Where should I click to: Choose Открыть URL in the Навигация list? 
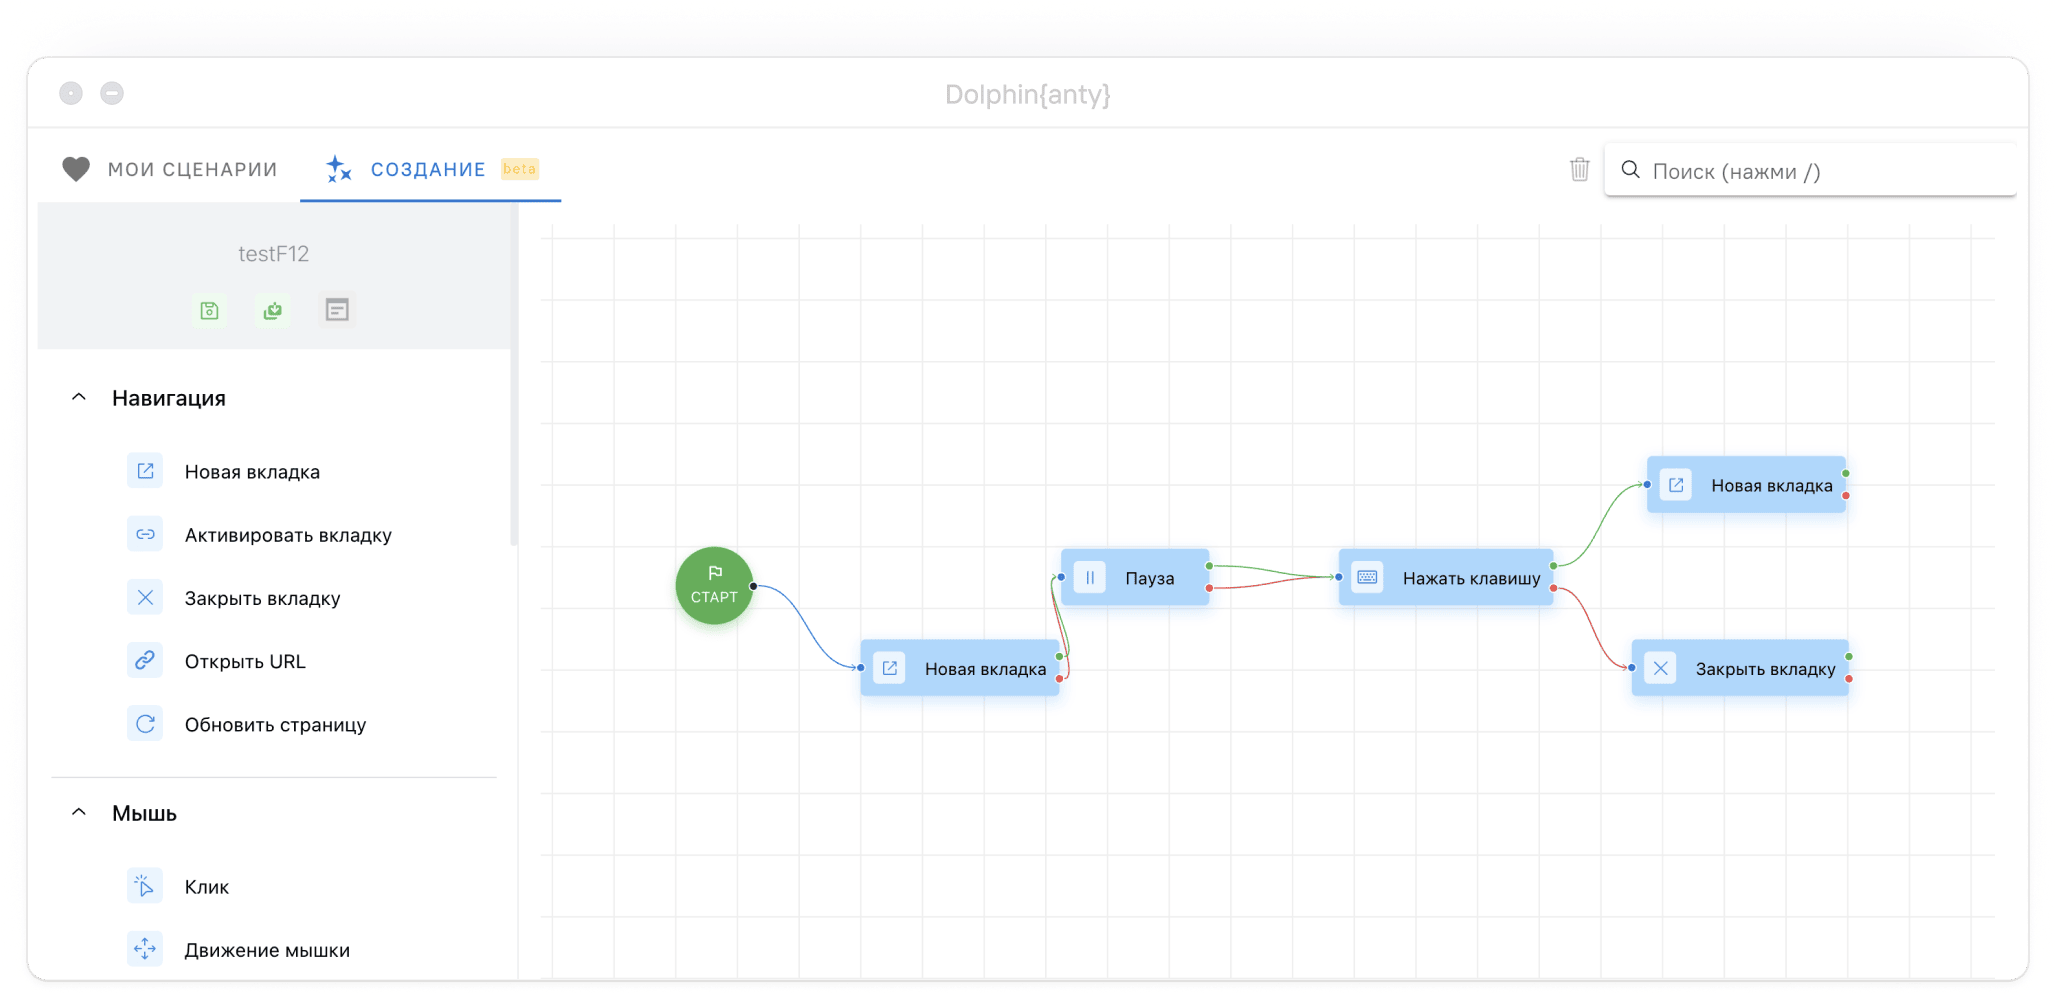pyautogui.click(x=245, y=662)
